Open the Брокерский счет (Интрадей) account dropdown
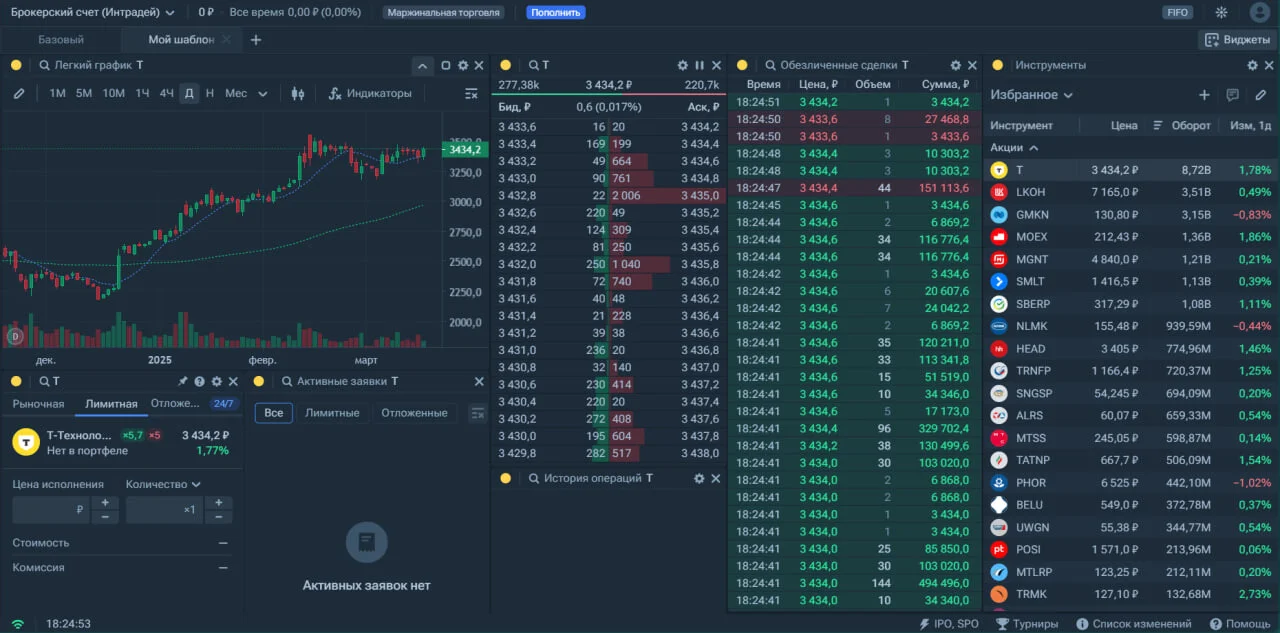The image size is (1280, 633). [x=93, y=13]
